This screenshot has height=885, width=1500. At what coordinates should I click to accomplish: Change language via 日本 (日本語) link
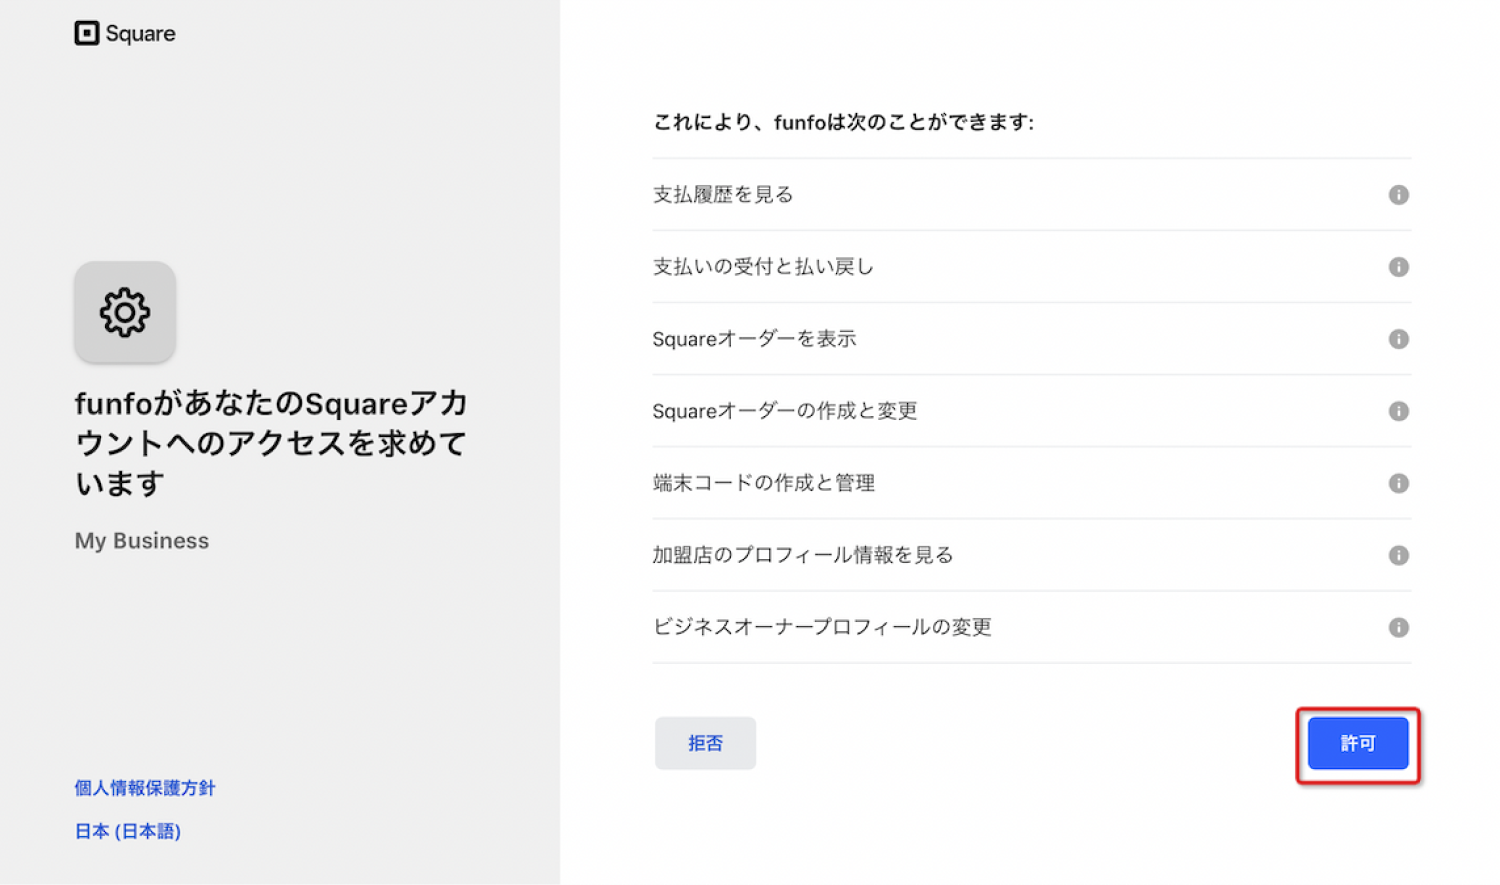click(128, 831)
